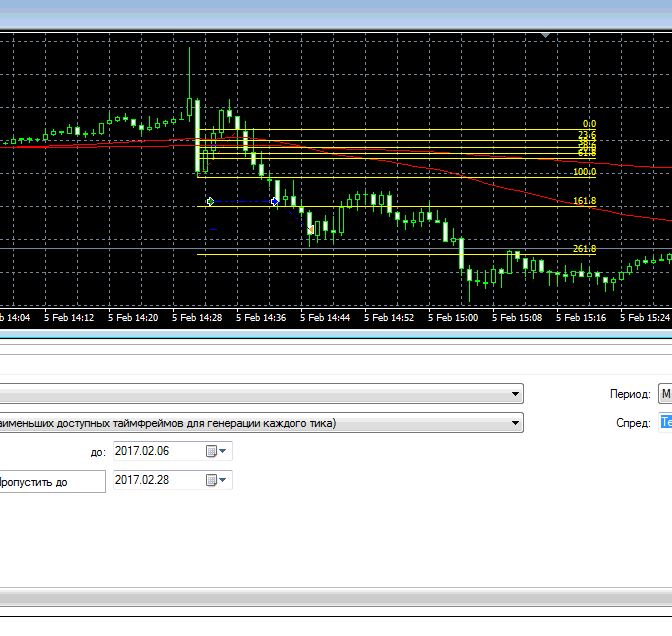
Task: Click the 2017.02.28 skip-to date field
Action: pos(173,480)
